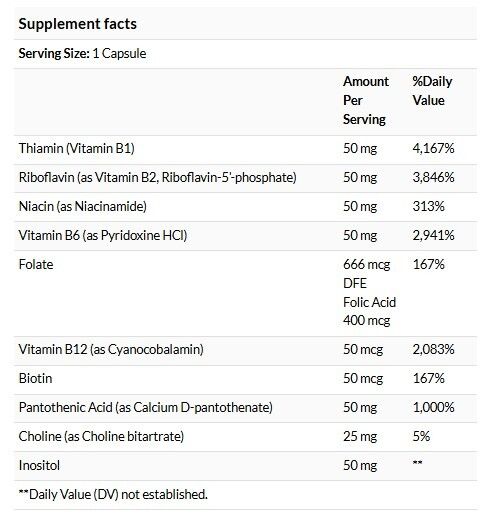Click the Amount Per Serving column header
The width and height of the screenshot is (493, 522).
(x=366, y=100)
